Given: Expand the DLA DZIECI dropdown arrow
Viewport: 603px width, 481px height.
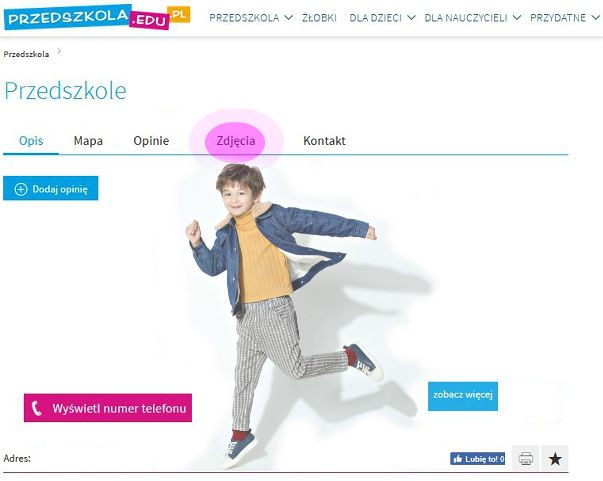Looking at the screenshot, I should [411, 18].
